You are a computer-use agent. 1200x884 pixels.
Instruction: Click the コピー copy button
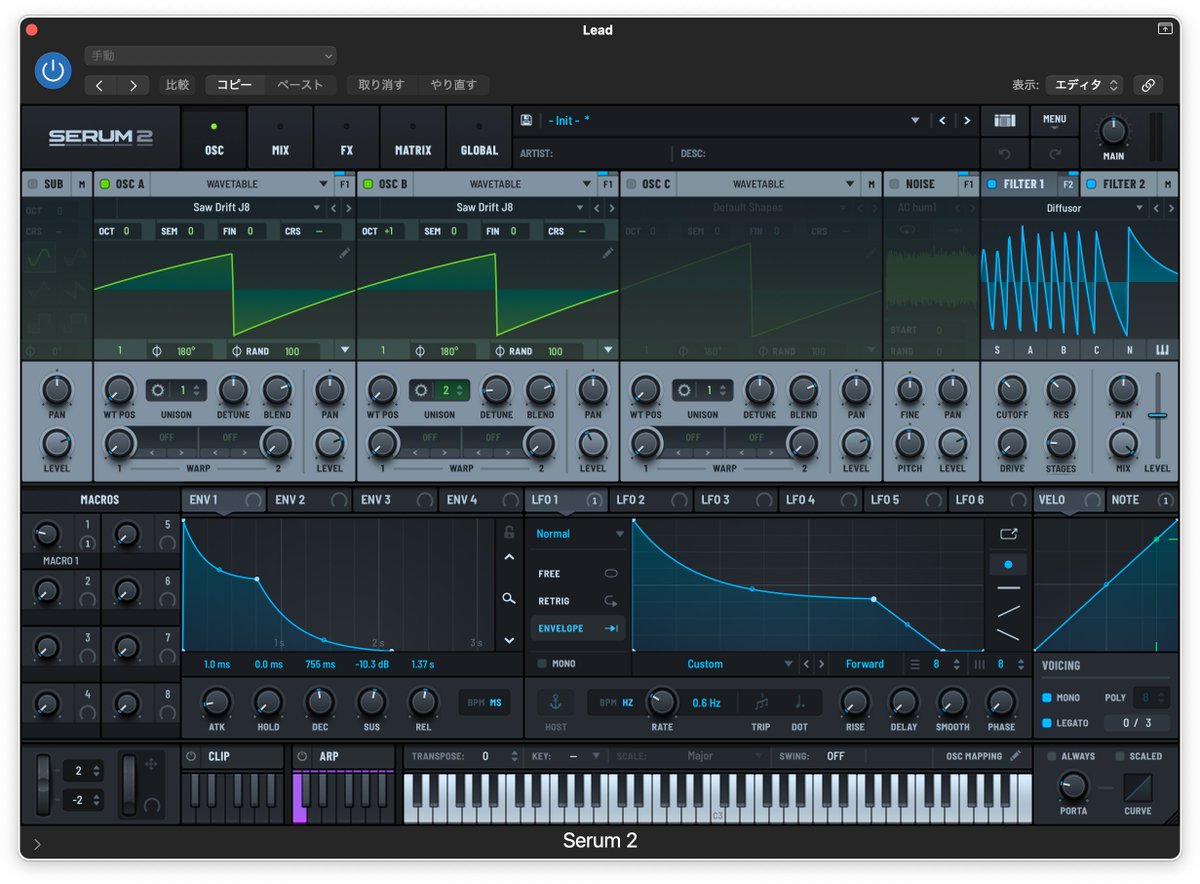click(235, 85)
